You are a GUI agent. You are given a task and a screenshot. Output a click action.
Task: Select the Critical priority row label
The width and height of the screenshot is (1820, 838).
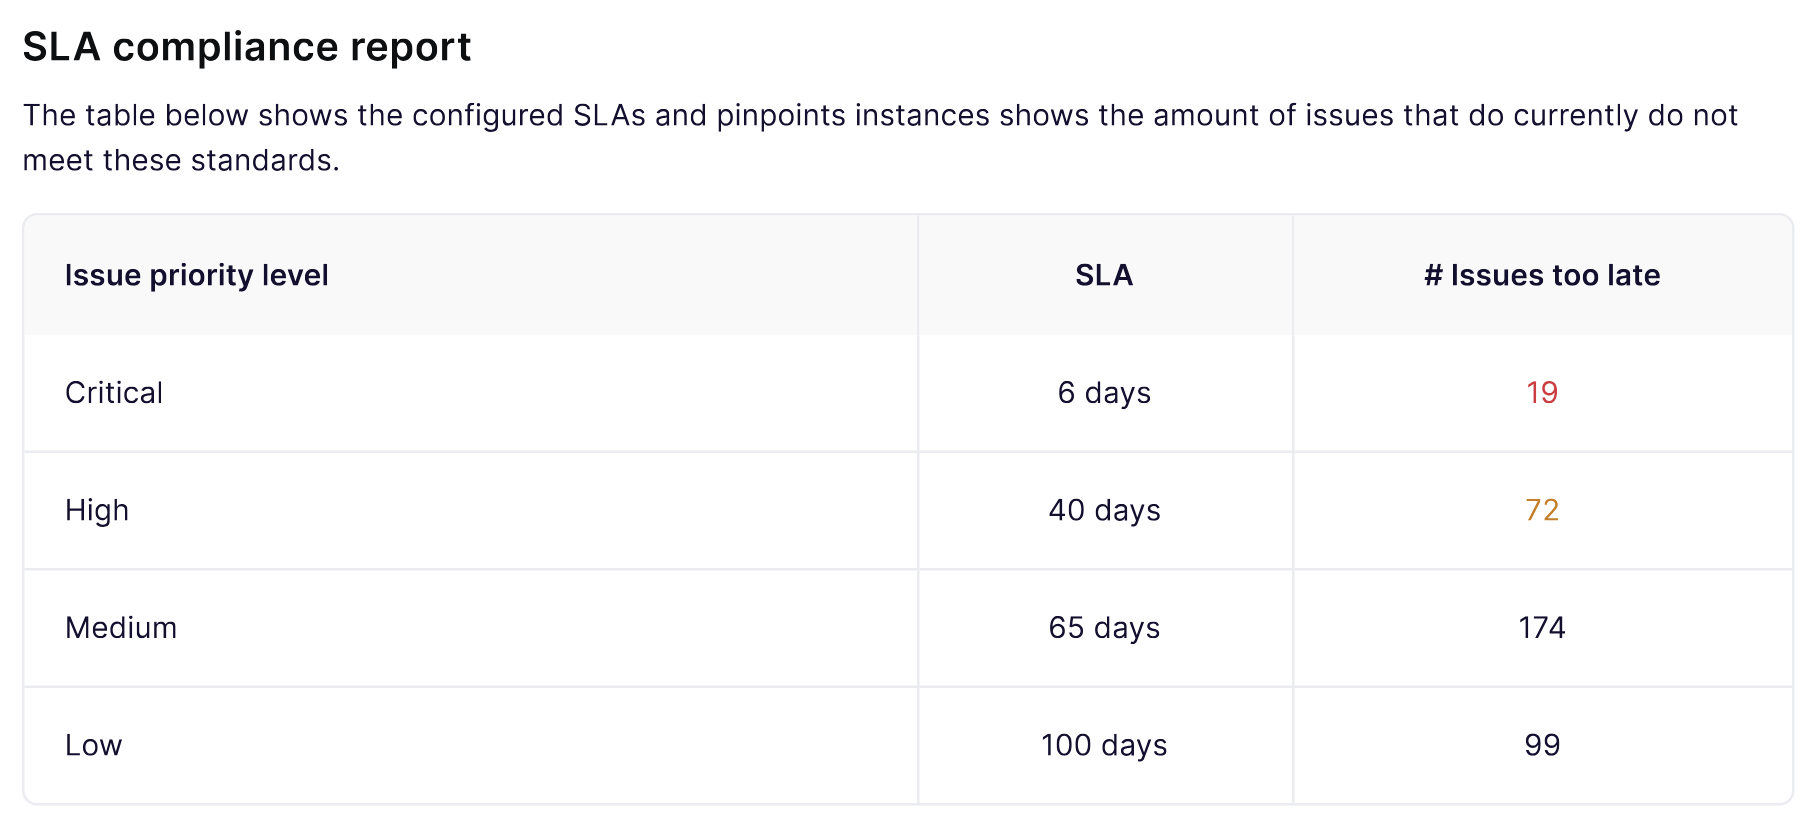(114, 393)
